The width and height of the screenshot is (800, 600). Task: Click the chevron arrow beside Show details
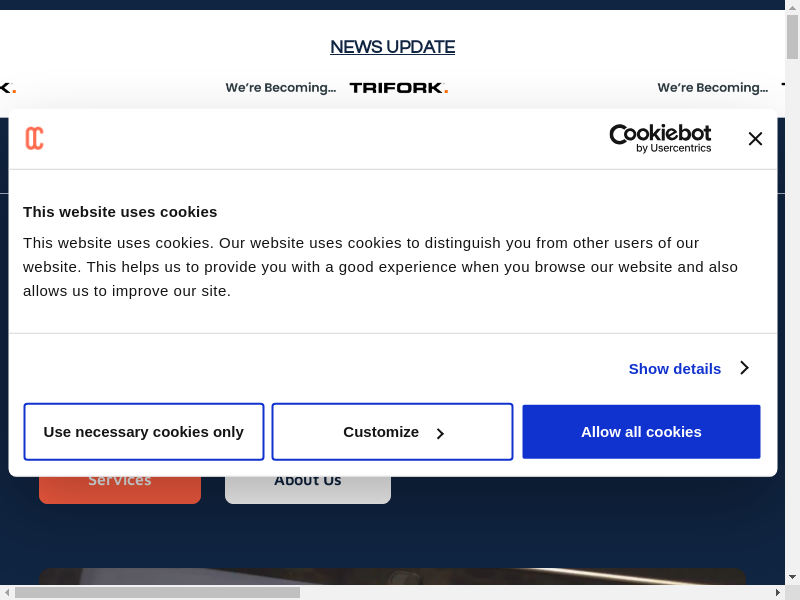744,368
